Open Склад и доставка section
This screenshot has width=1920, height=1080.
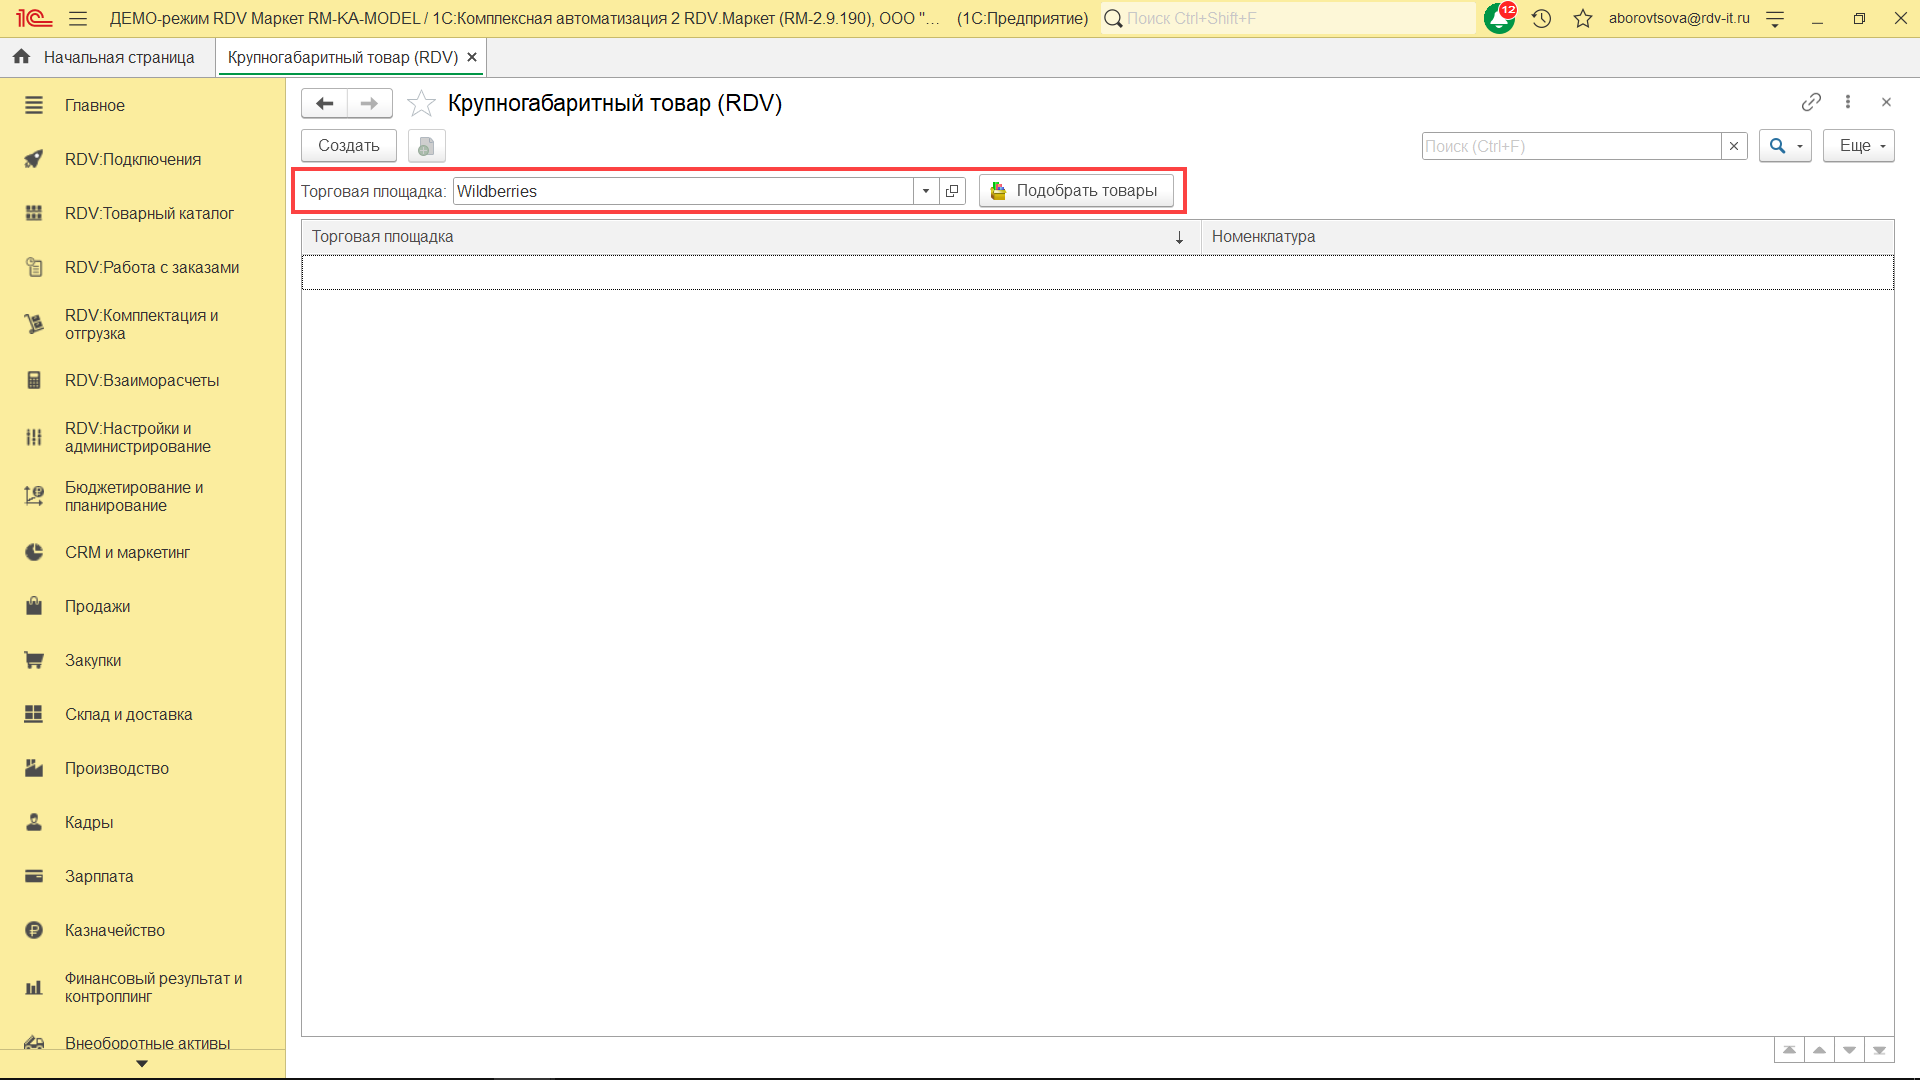coord(128,714)
